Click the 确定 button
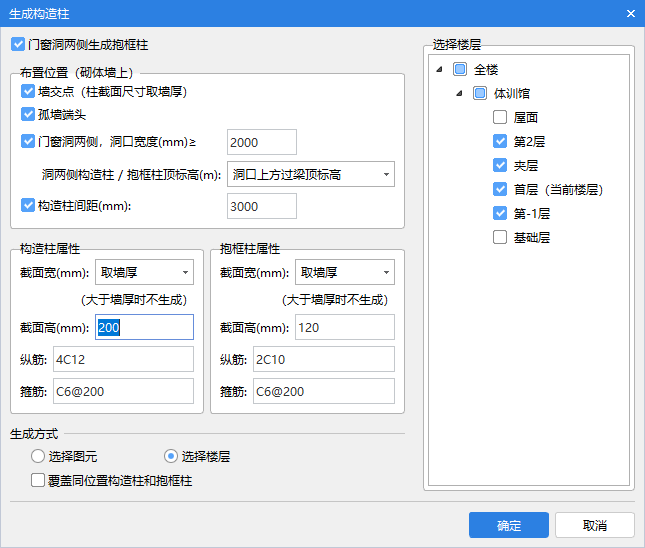The image size is (645, 548). [x=509, y=525]
